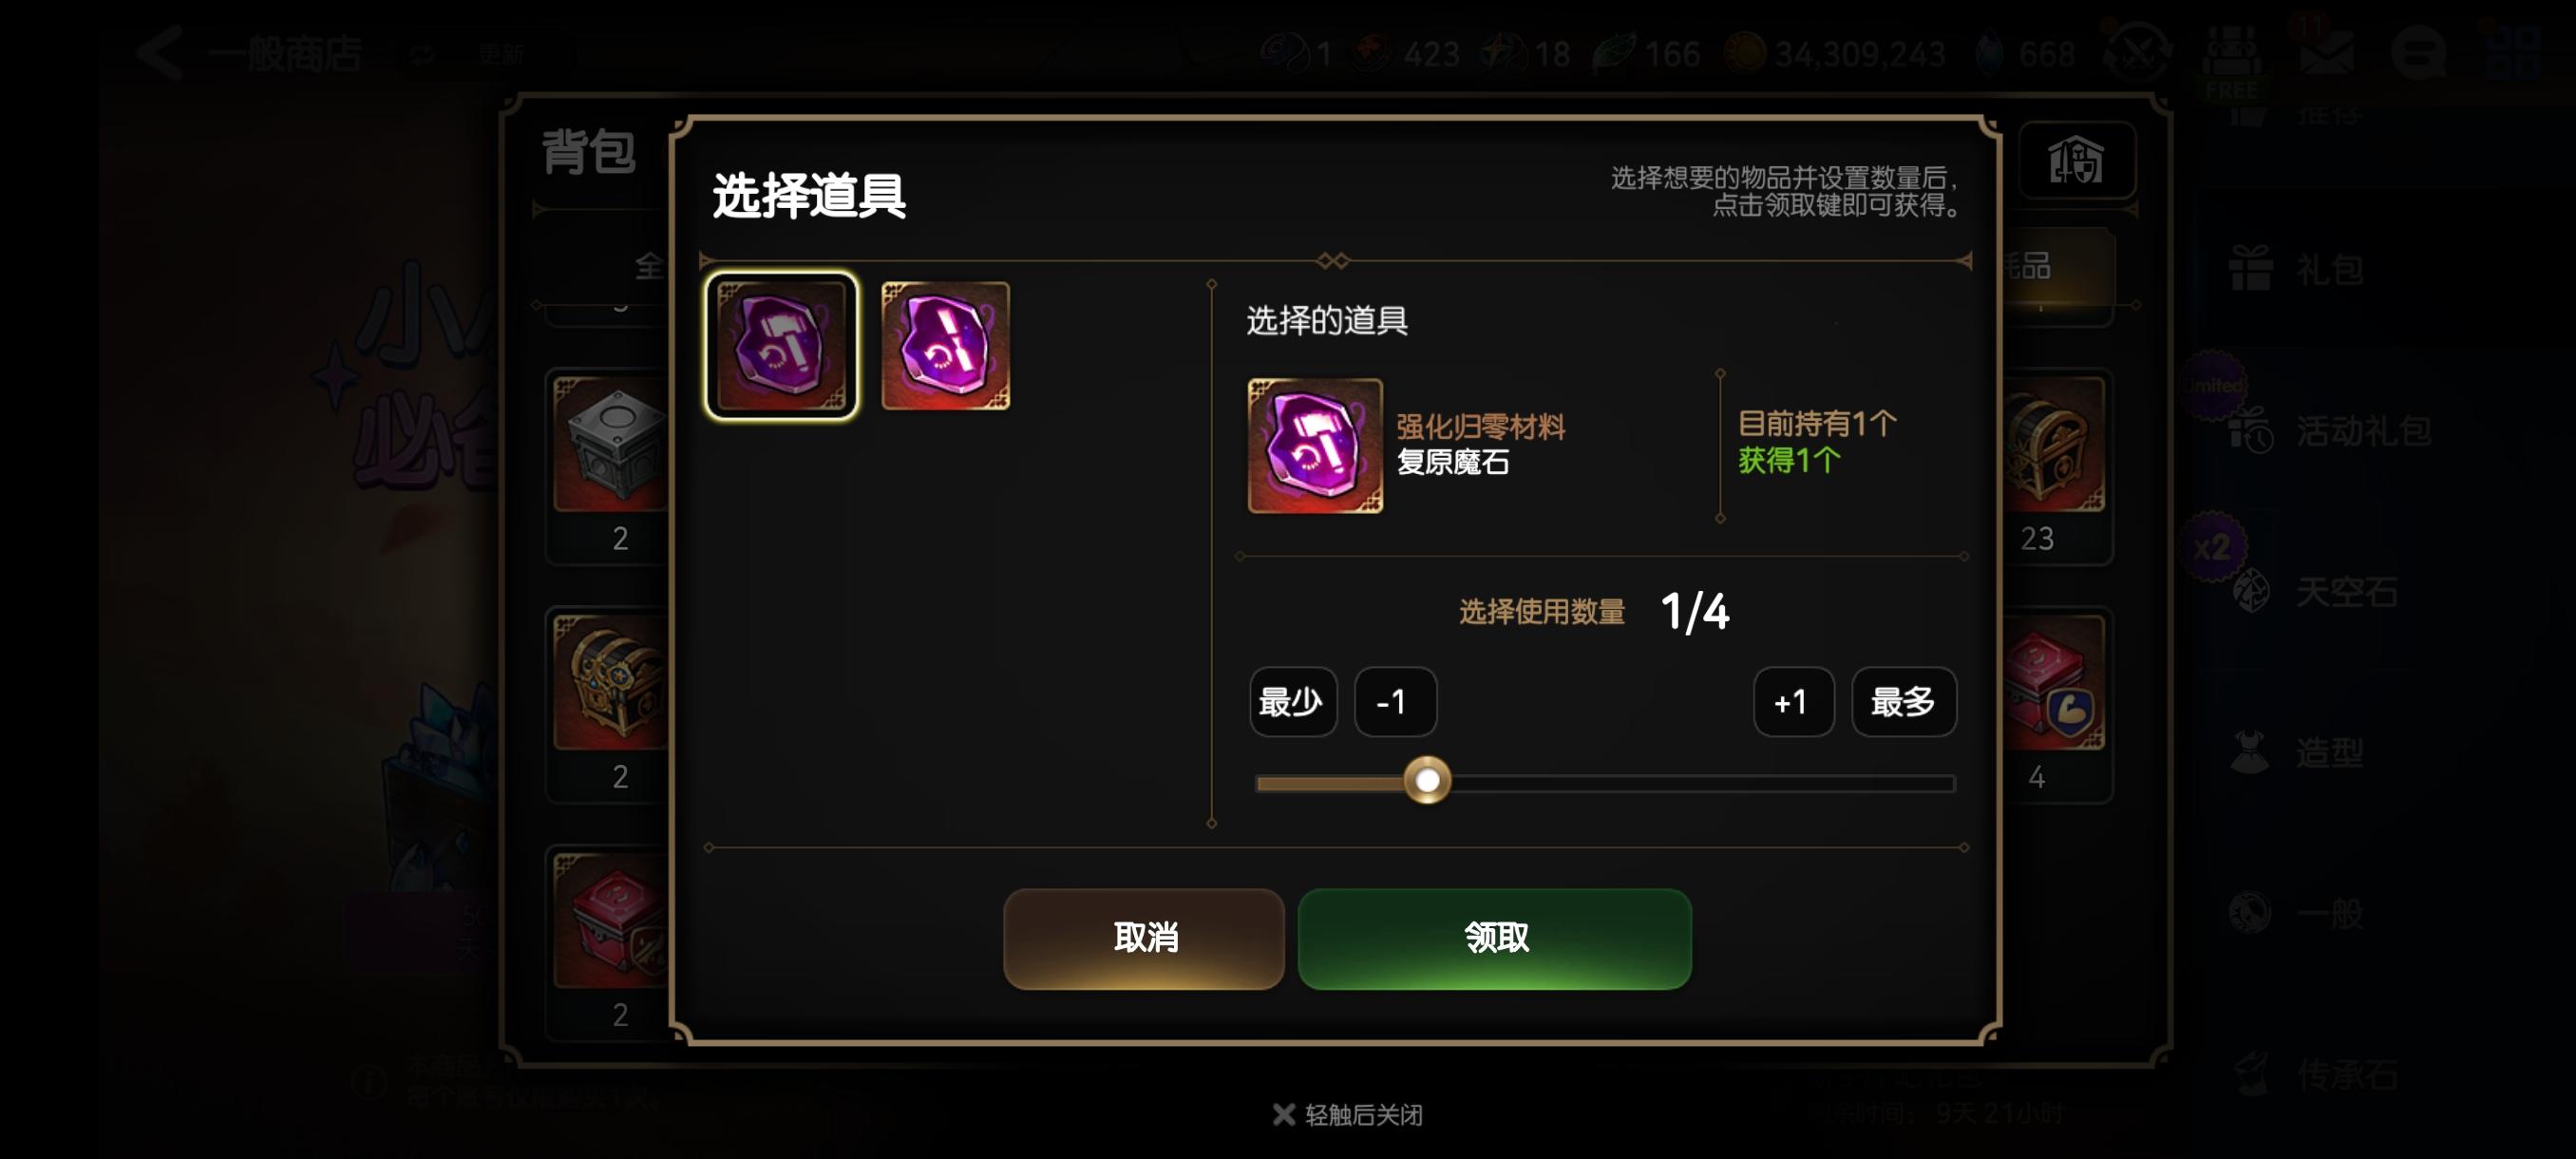This screenshot has width=2576, height=1159.
Task: Click the quantity slider handle
Action: 1427,780
